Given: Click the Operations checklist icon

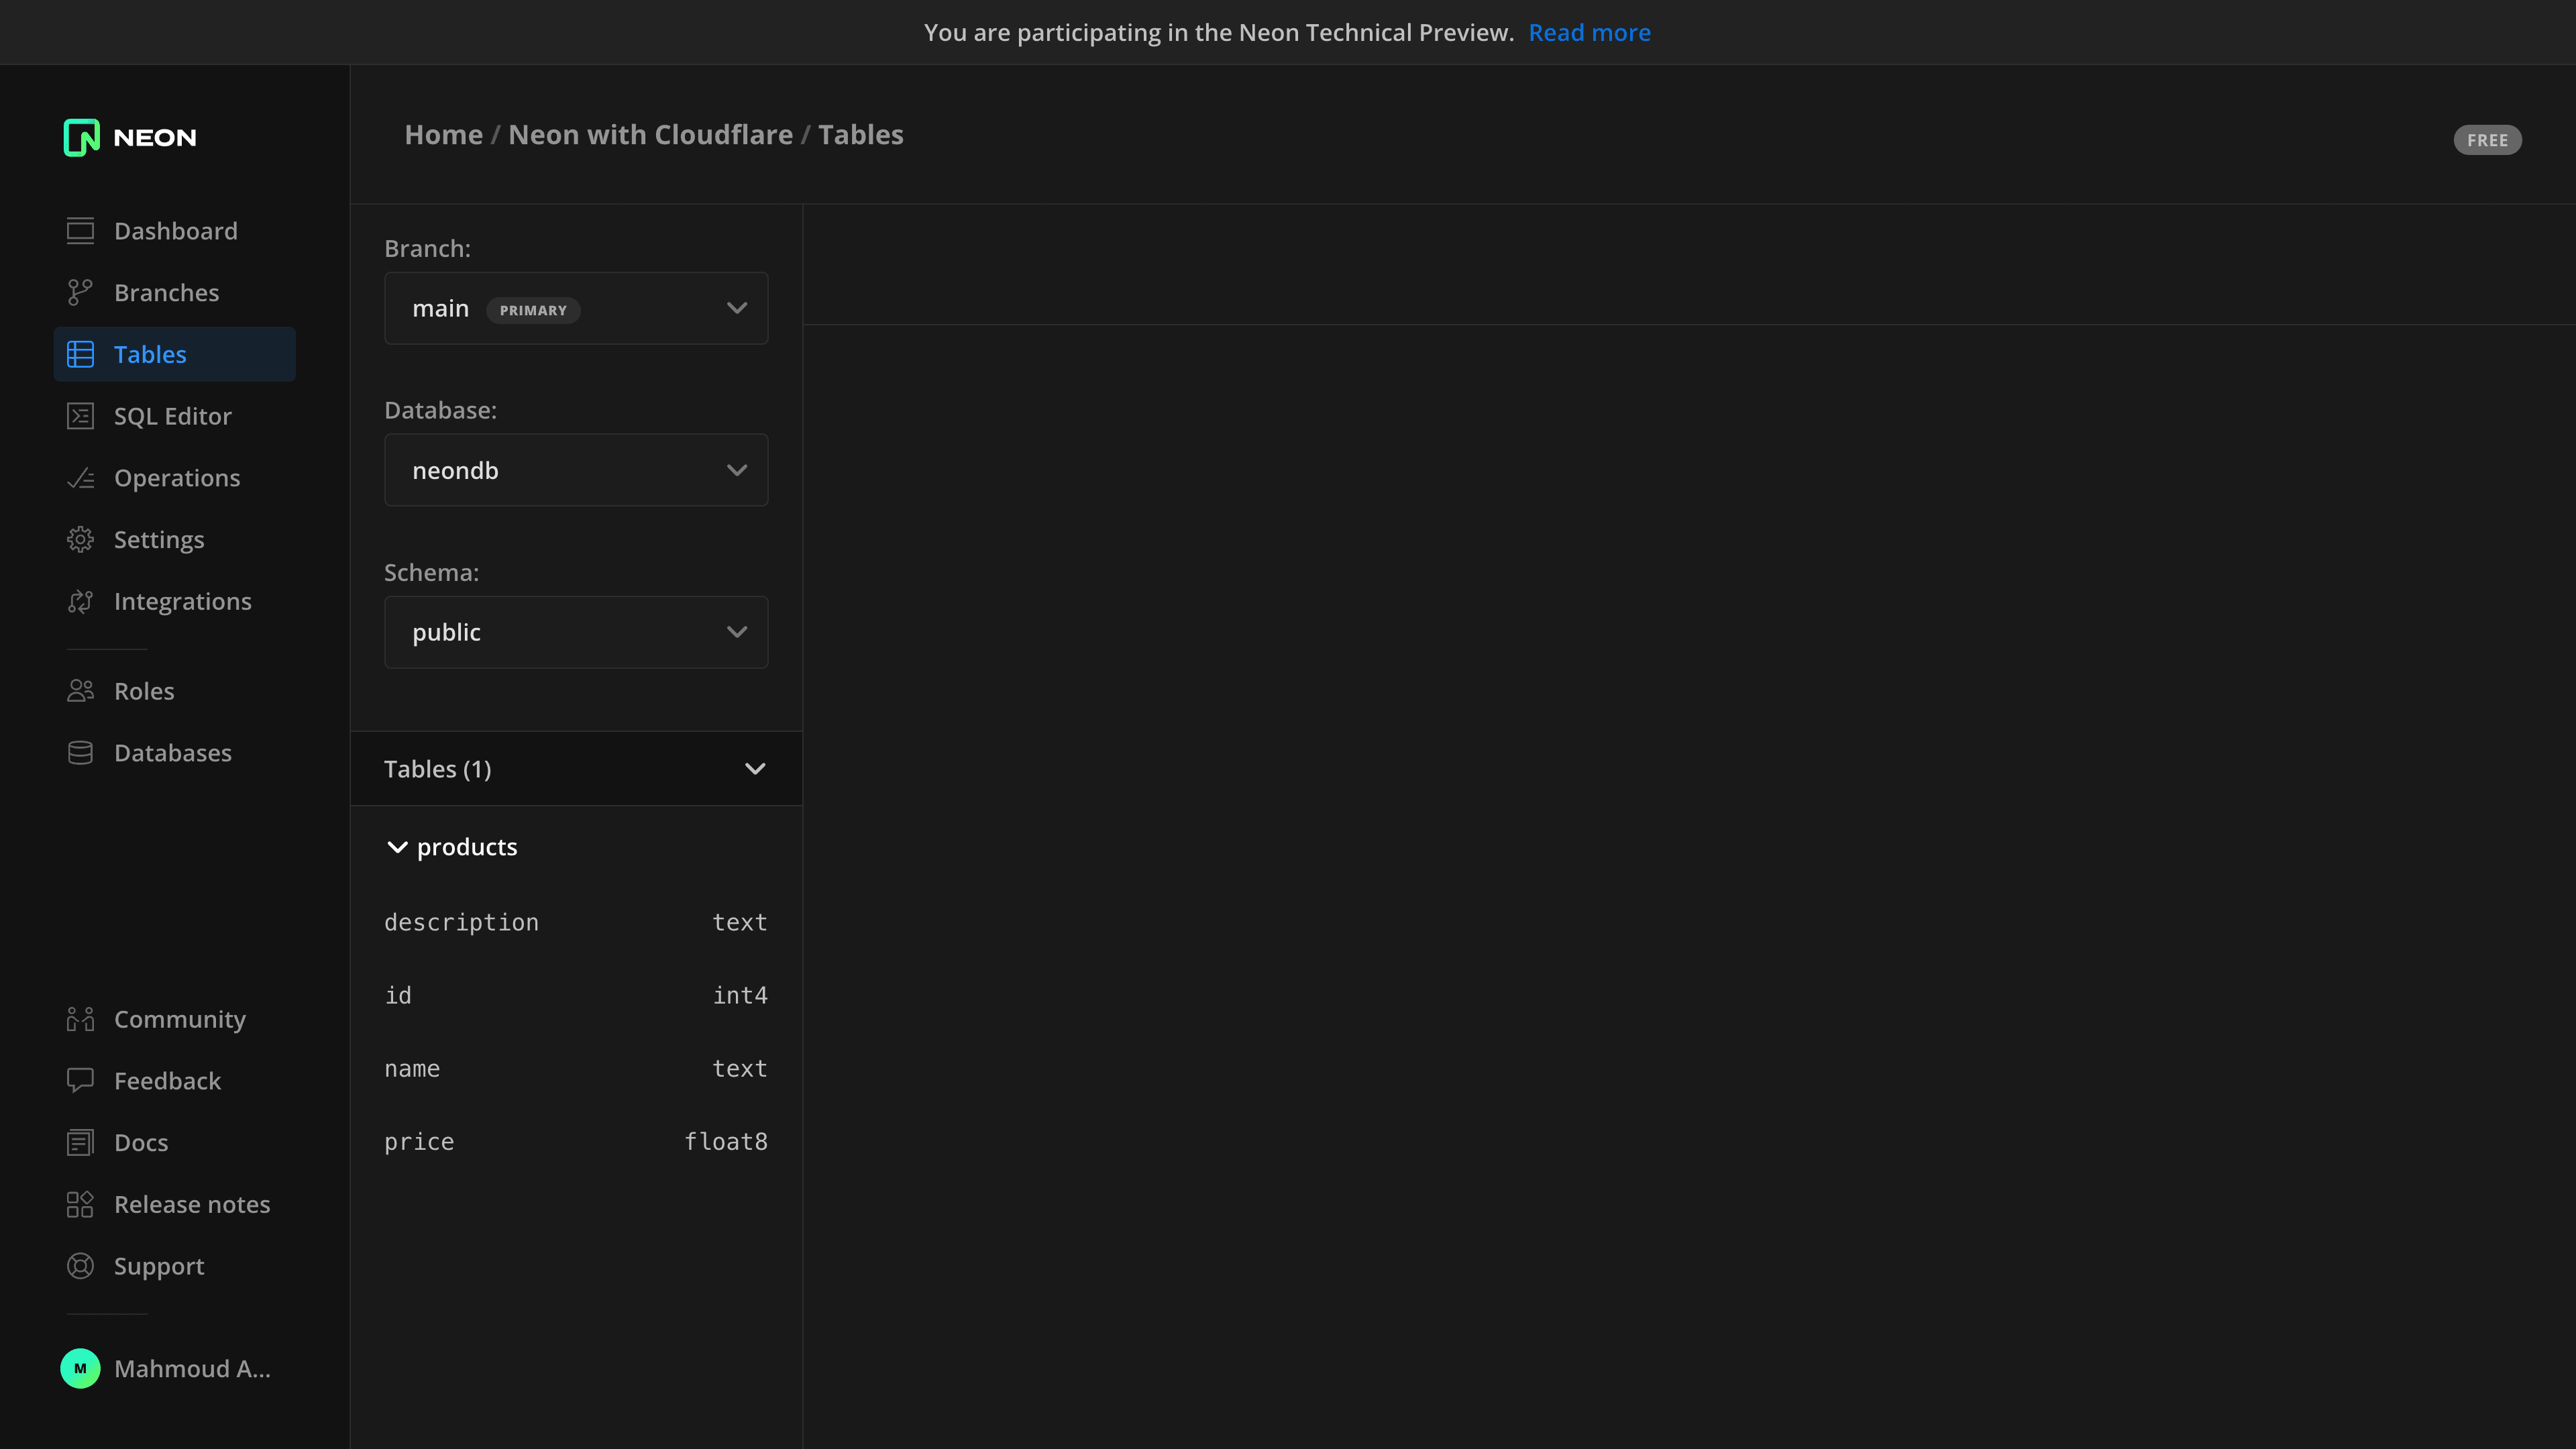Looking at the screenshot, I should 80,478.
